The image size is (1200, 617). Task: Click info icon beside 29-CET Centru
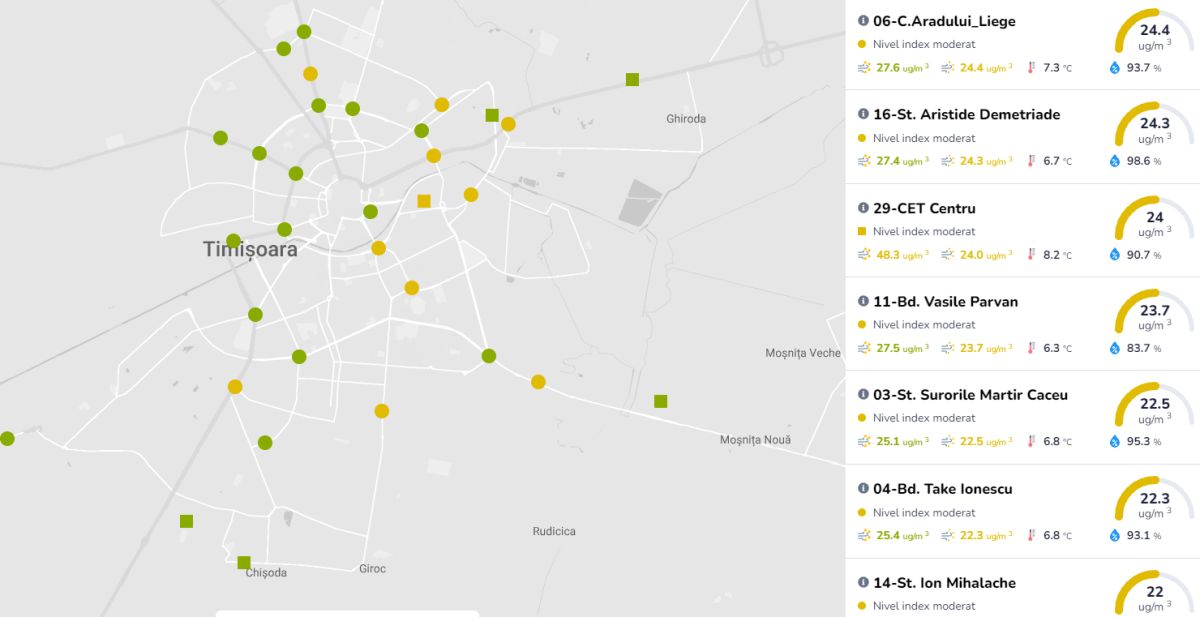click(x=863, y=208)
